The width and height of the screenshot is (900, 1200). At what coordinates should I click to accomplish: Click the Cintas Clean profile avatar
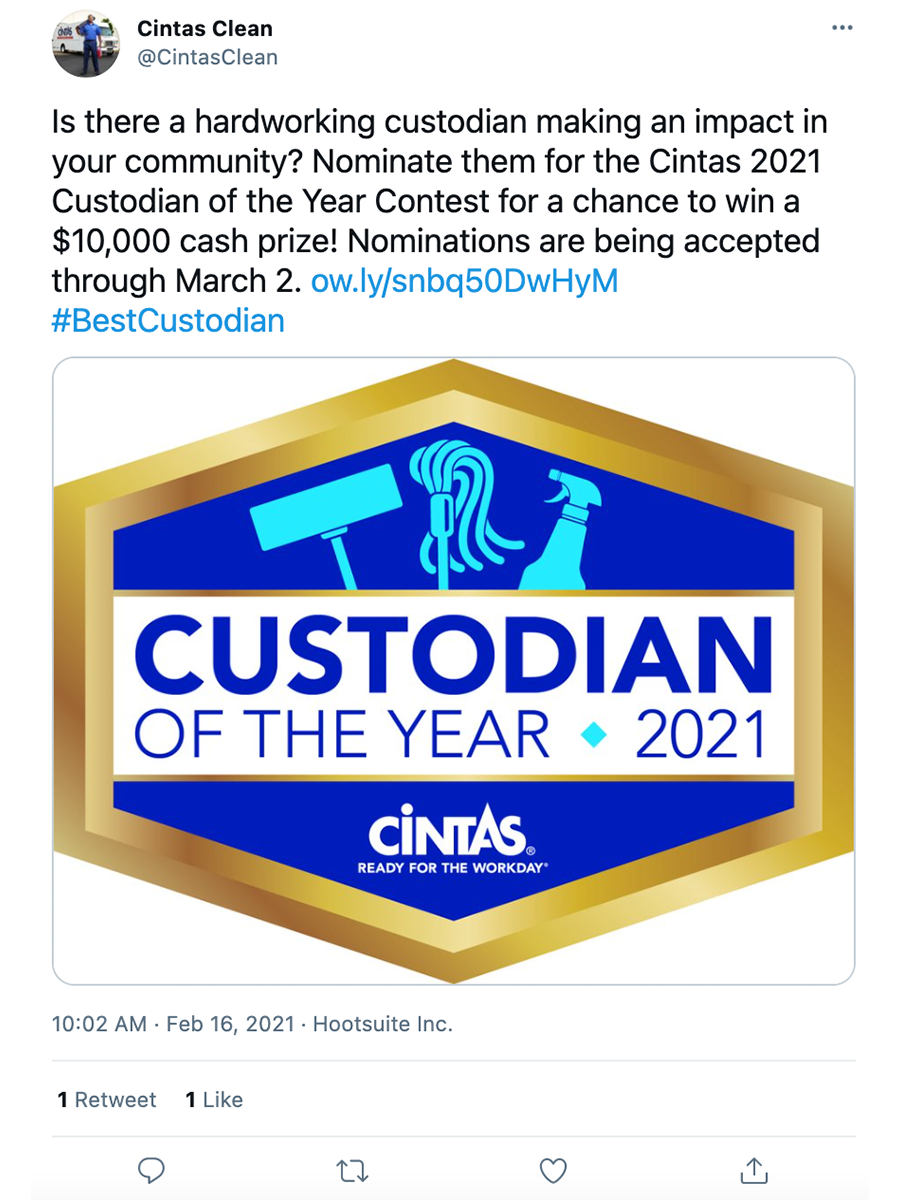82,46
